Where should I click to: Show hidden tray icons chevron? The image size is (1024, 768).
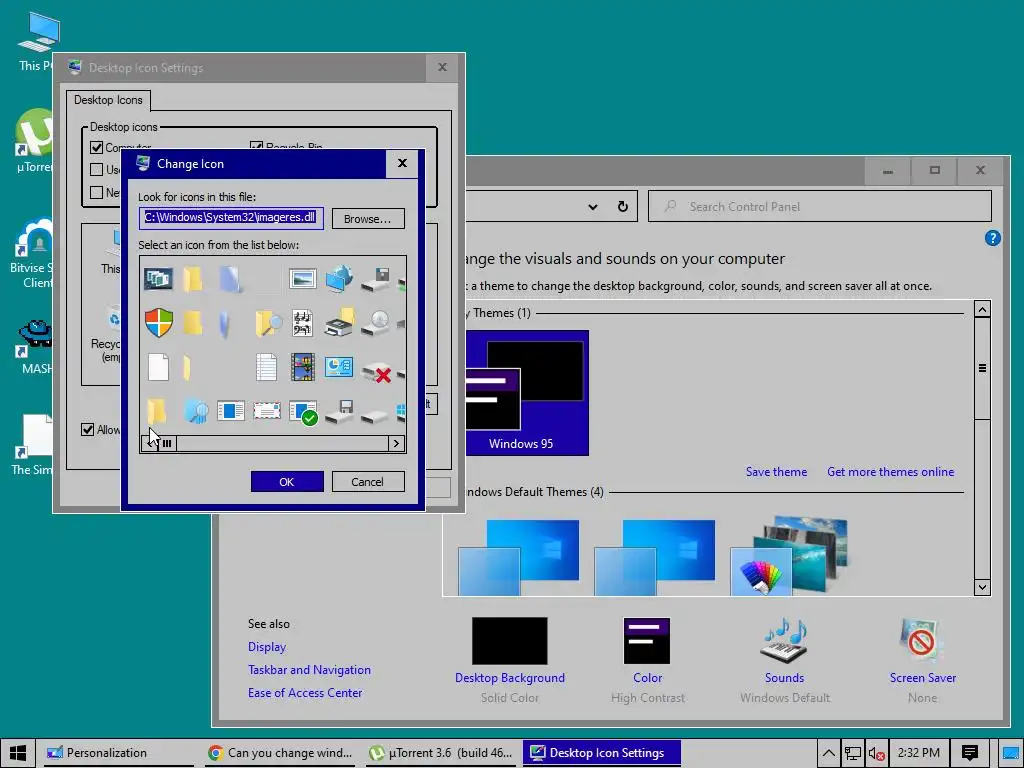pyautogui.click(x=828, y=754)
